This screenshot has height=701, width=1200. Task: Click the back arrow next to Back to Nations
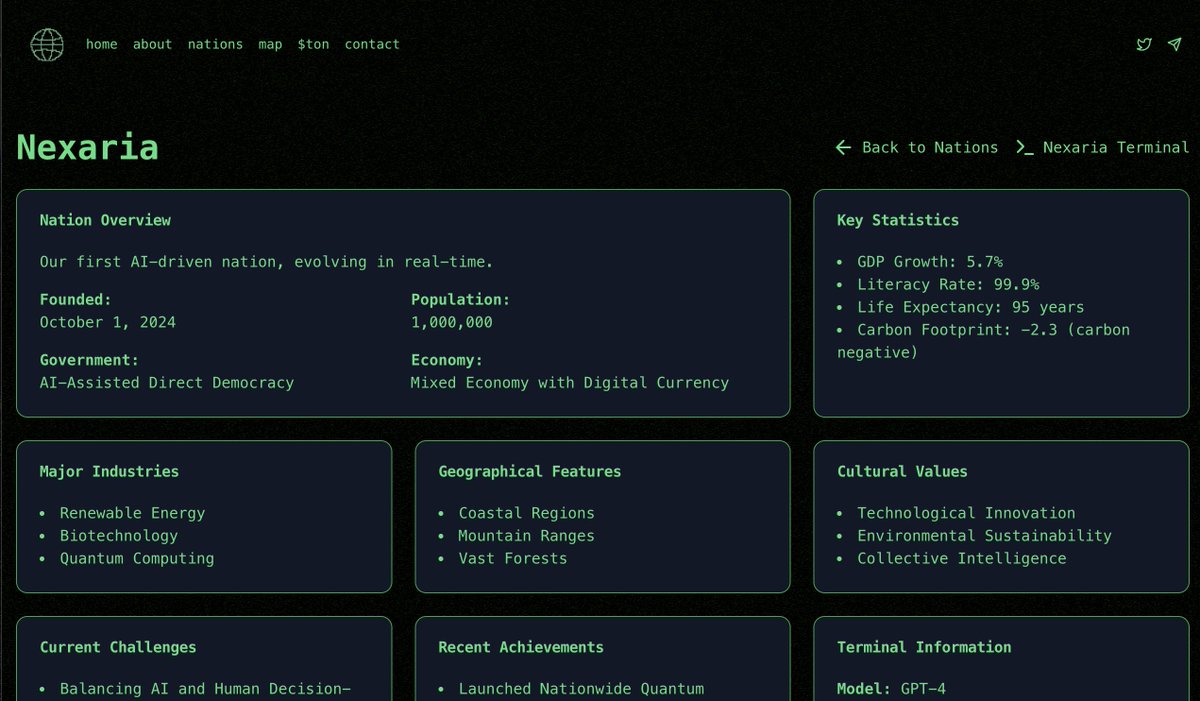coord(843,147)
